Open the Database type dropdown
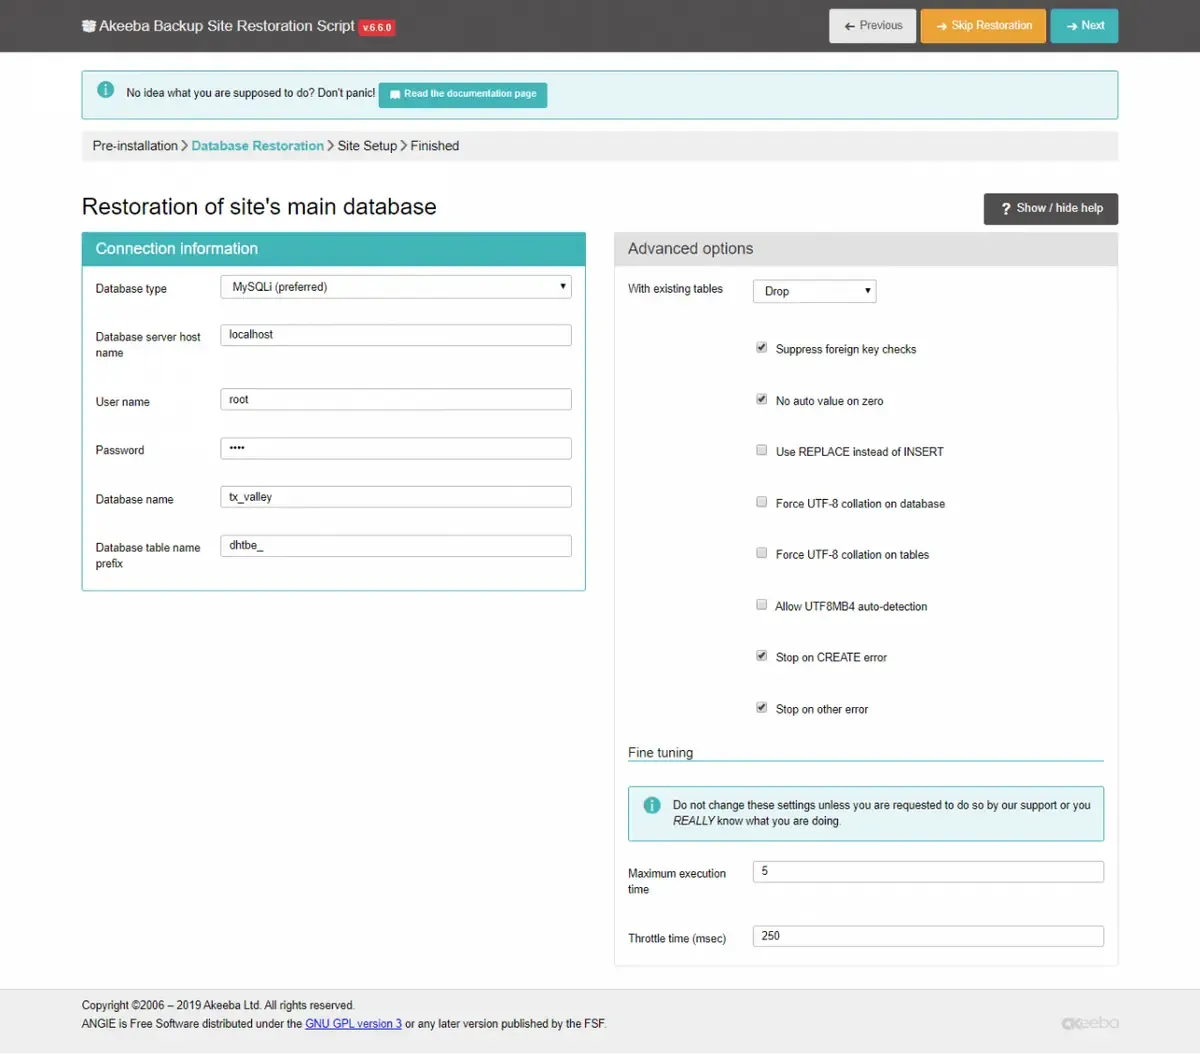Image resolution: width=1200 pixels, height=1055 pixels. tap(396, 287)
